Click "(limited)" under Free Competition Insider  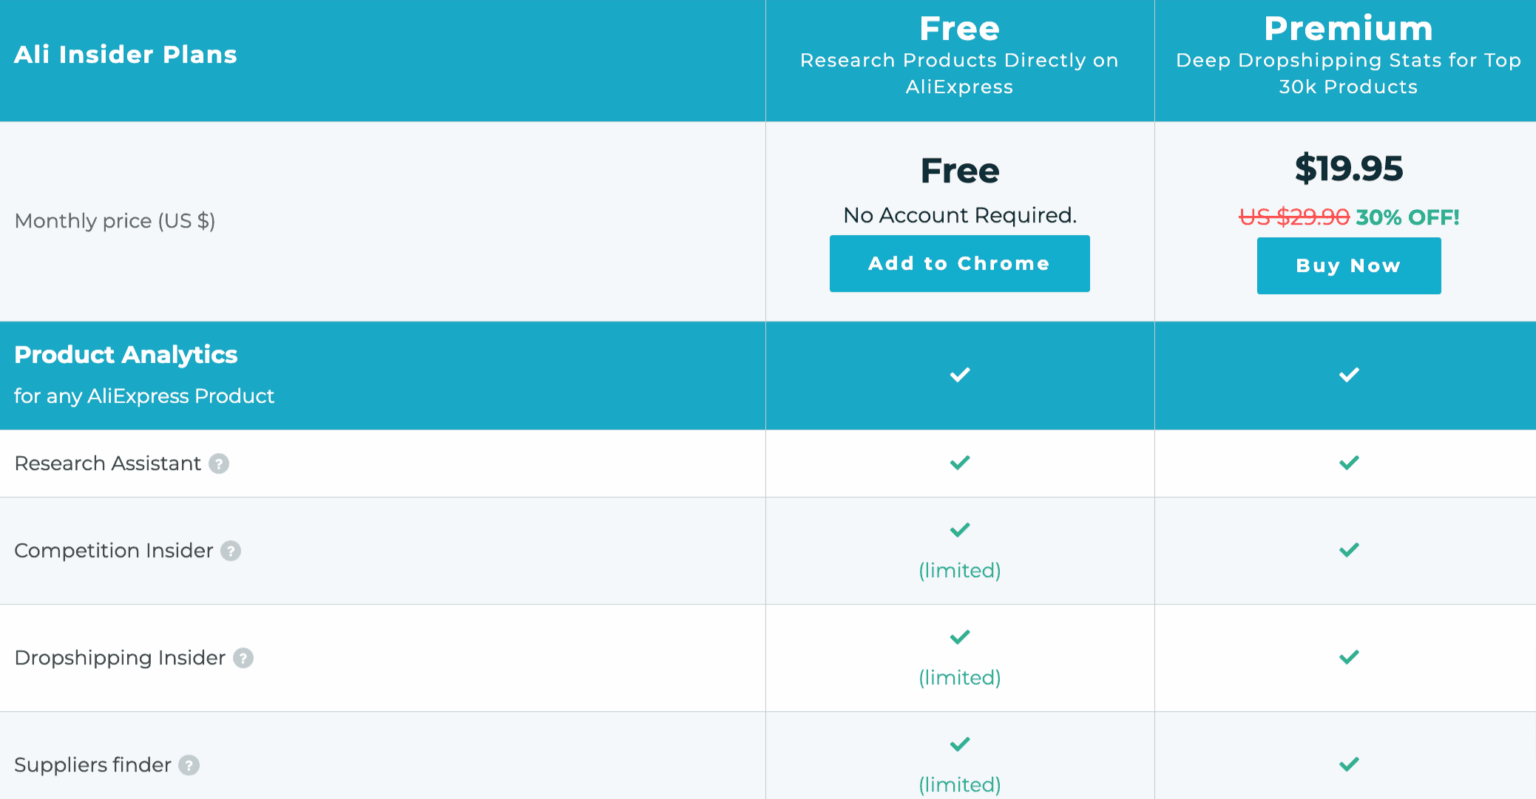pos(959,570)
